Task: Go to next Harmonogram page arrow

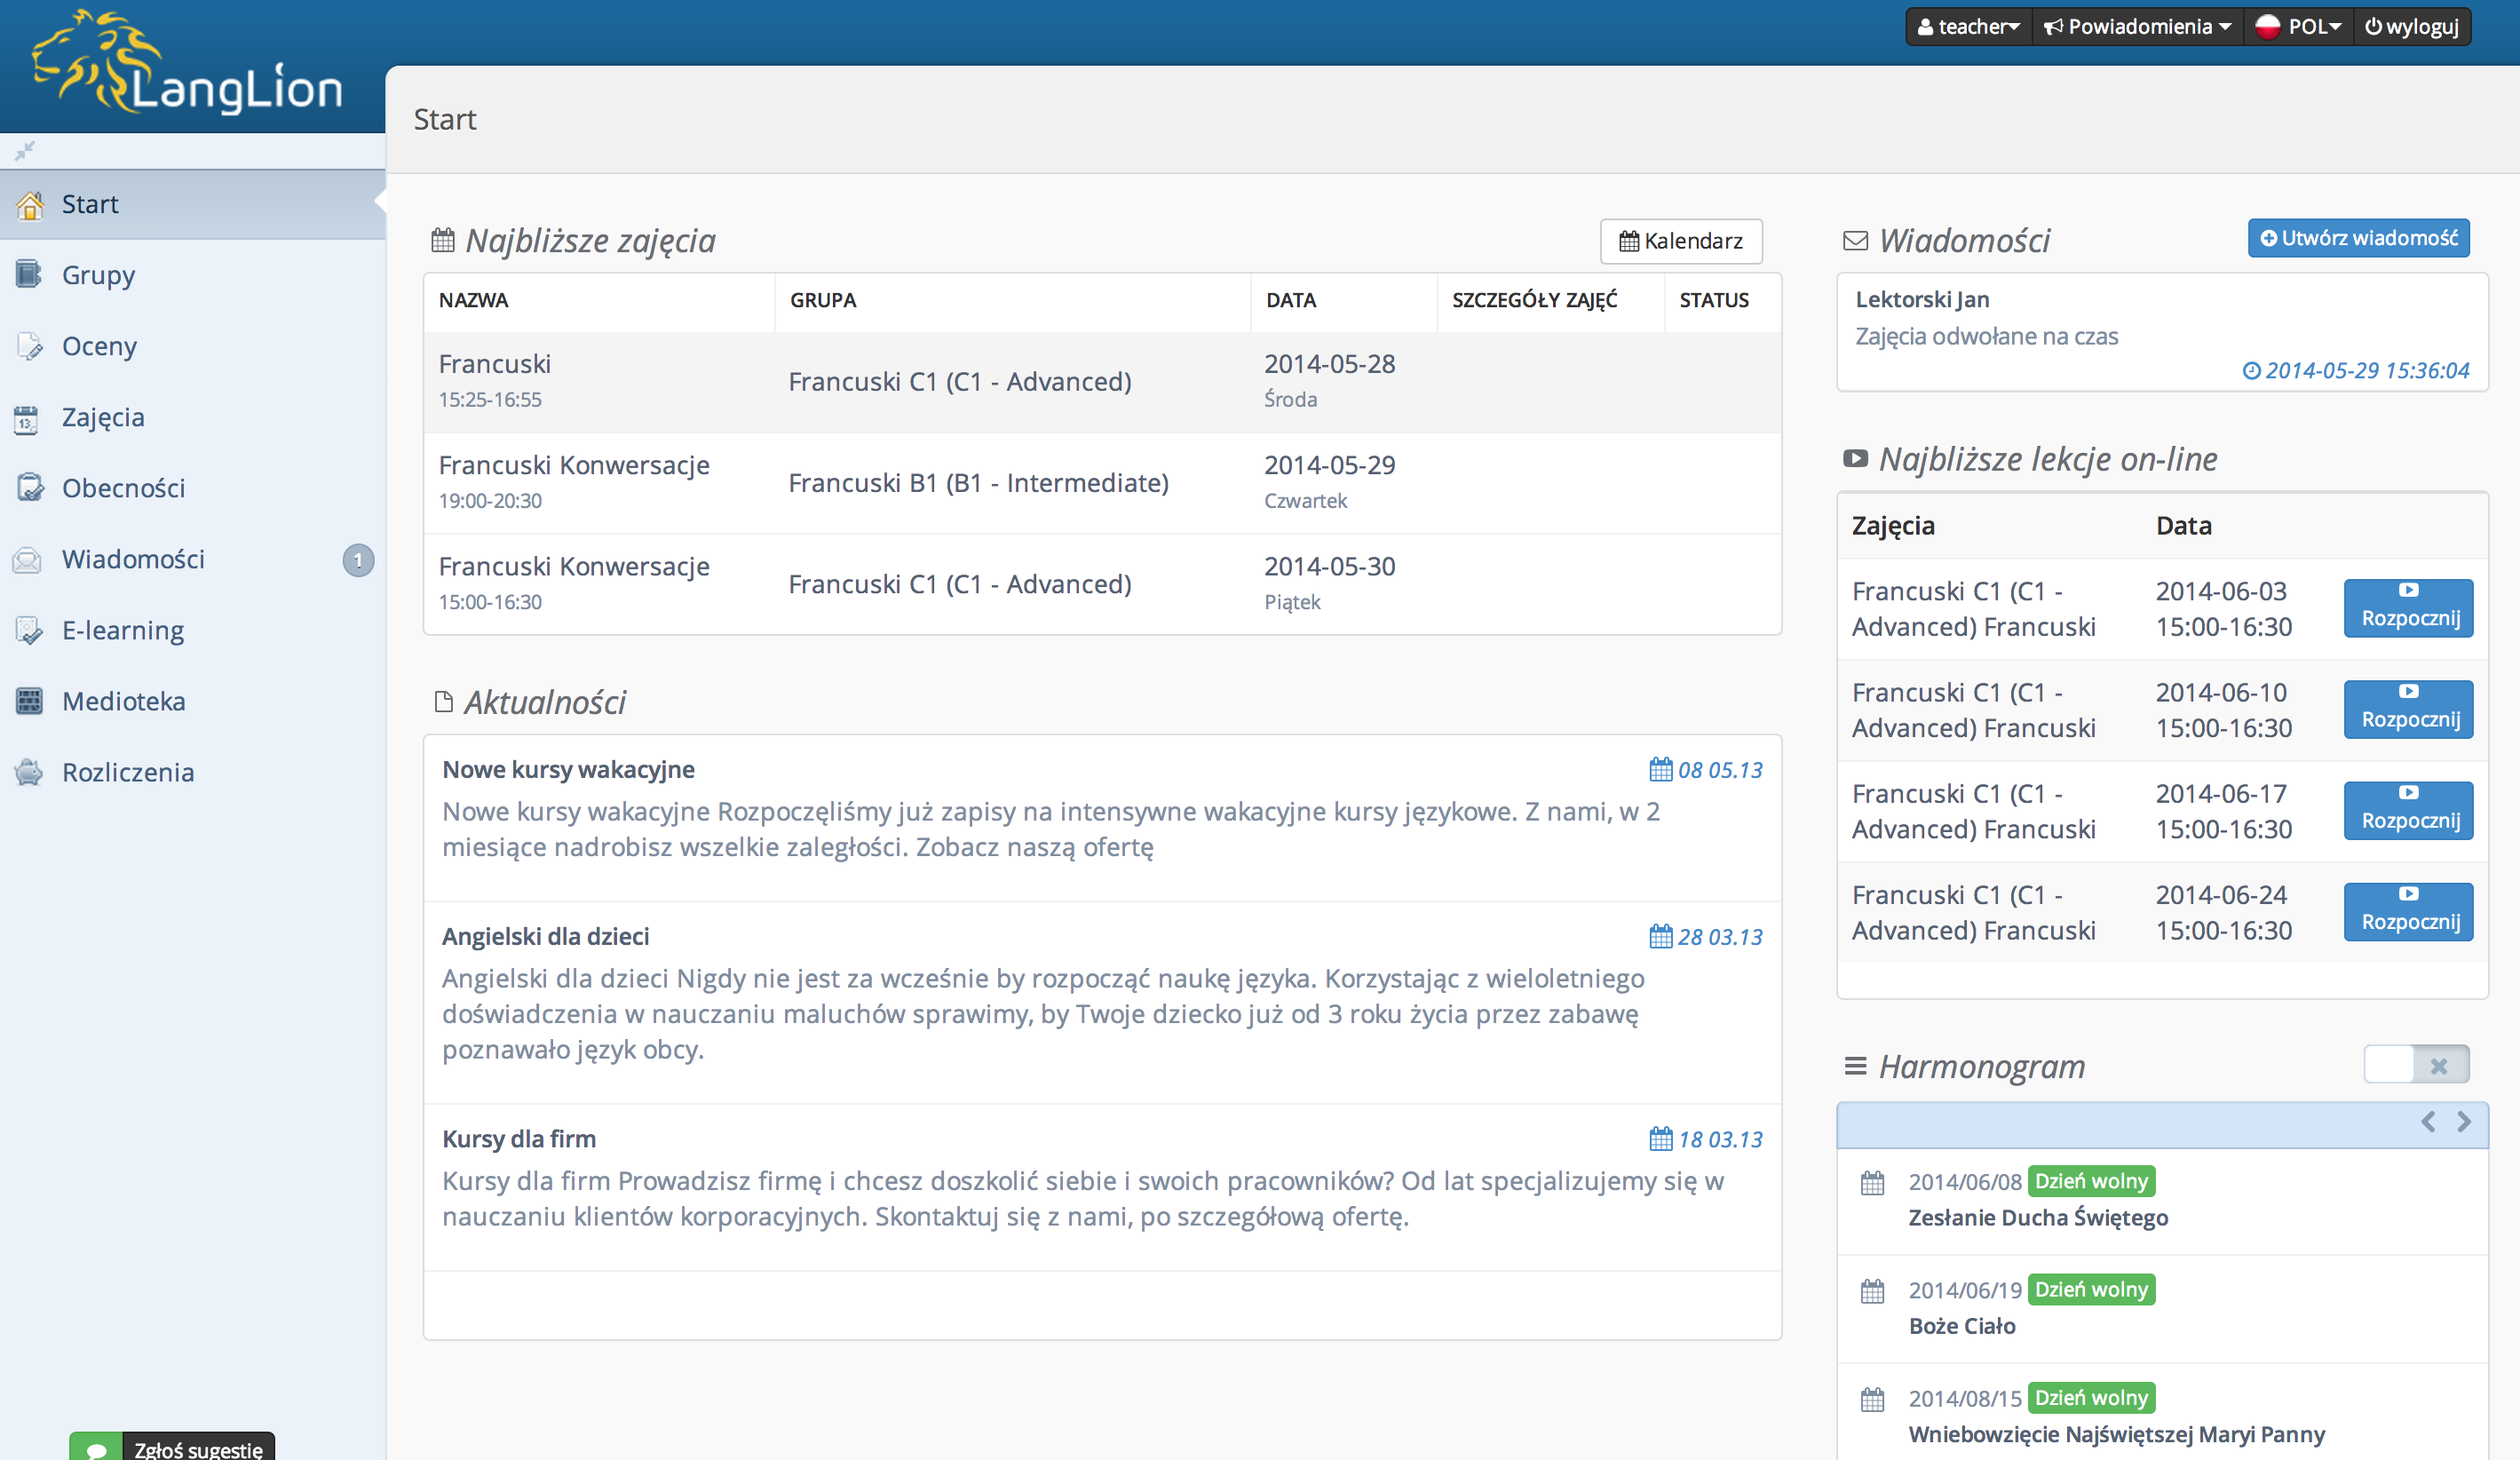Action: point(2464,1122)
